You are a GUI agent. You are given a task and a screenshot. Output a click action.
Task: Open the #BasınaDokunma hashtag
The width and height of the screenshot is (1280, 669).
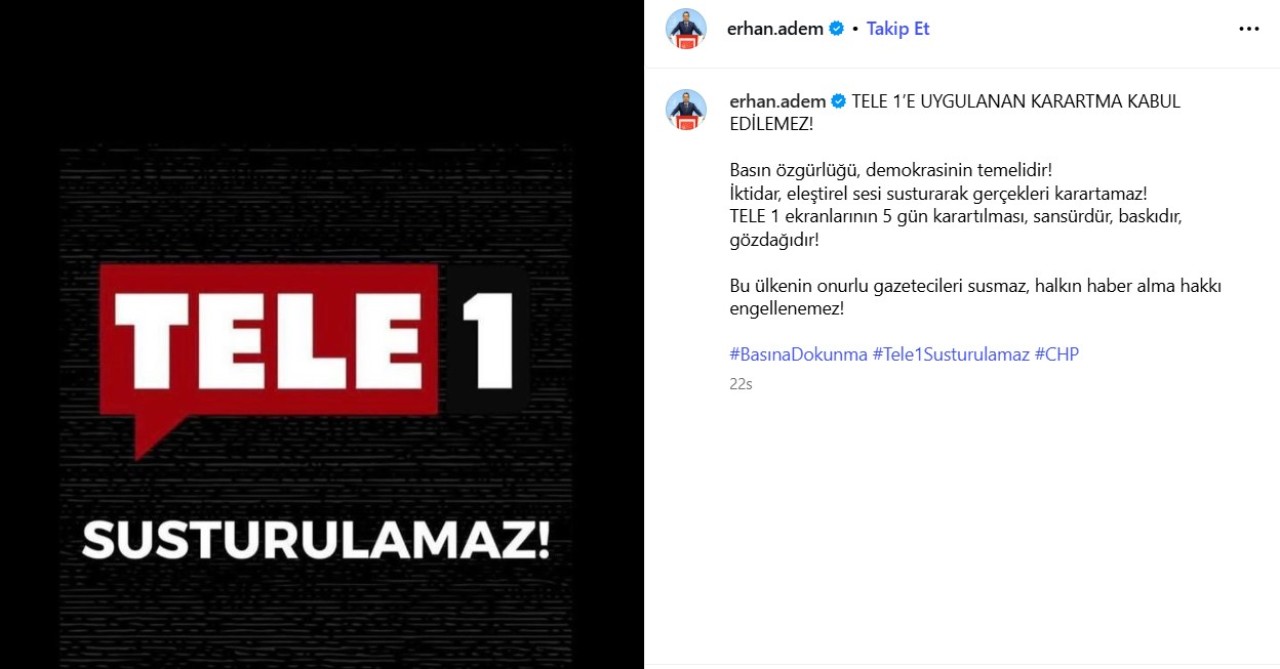798,354
